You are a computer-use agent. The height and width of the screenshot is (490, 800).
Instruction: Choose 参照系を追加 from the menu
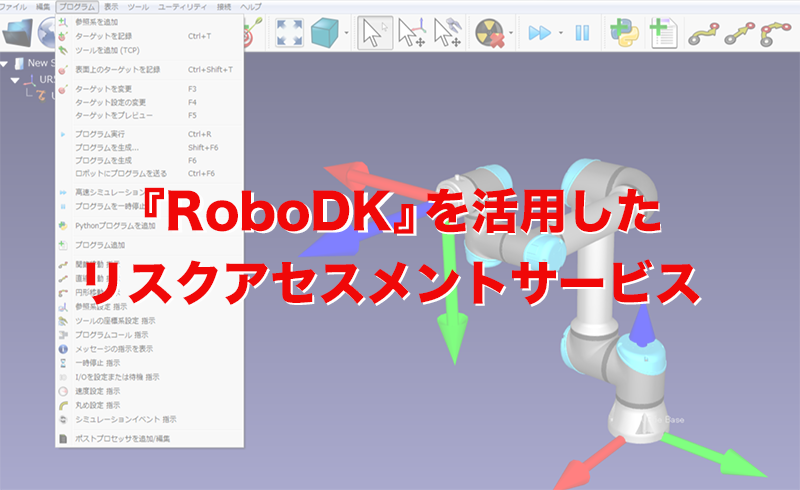point(149,22)
